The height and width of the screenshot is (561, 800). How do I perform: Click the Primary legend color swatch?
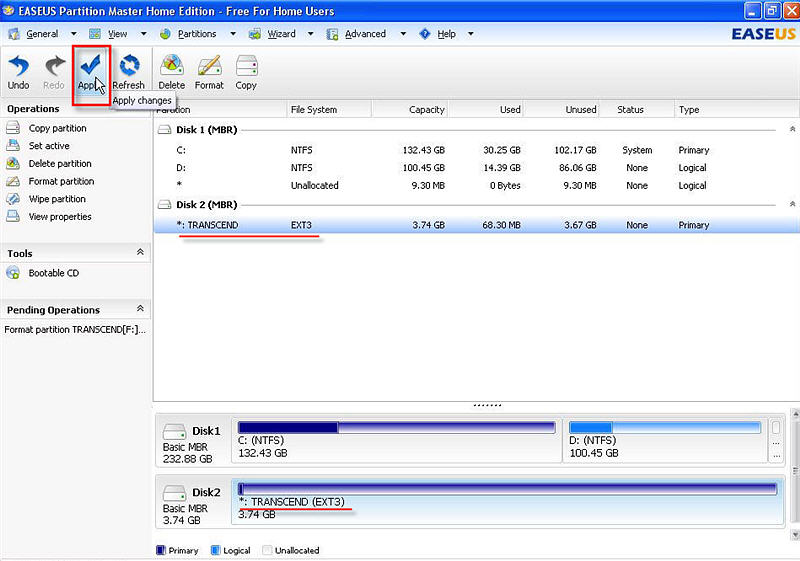coord(161,550)
